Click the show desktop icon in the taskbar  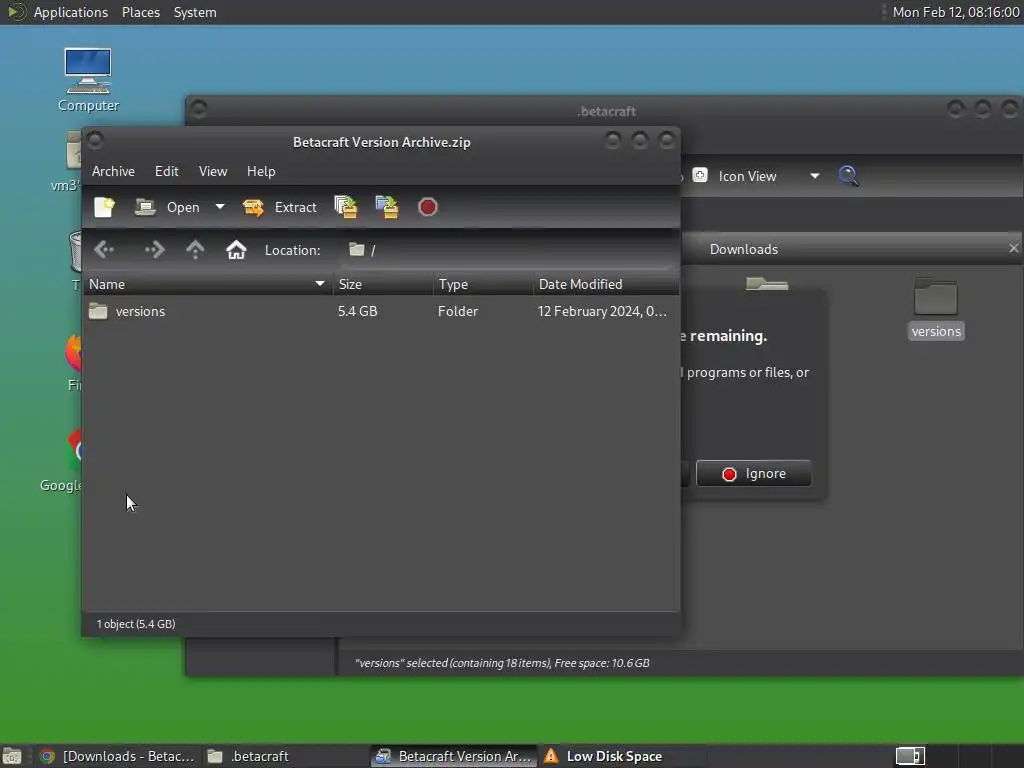click(12, 756)
